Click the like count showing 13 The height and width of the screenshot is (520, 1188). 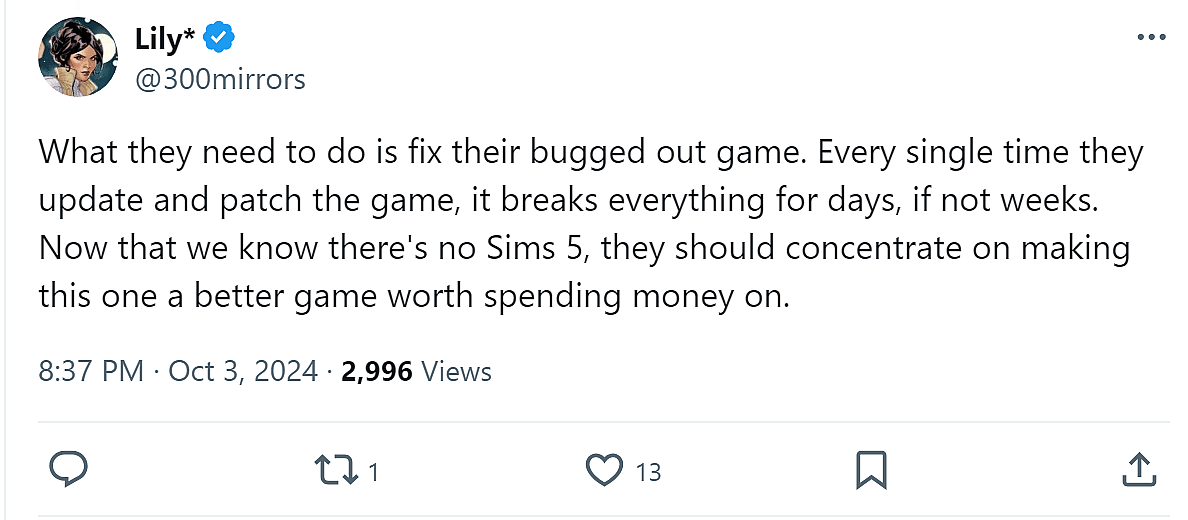[648, 472]
